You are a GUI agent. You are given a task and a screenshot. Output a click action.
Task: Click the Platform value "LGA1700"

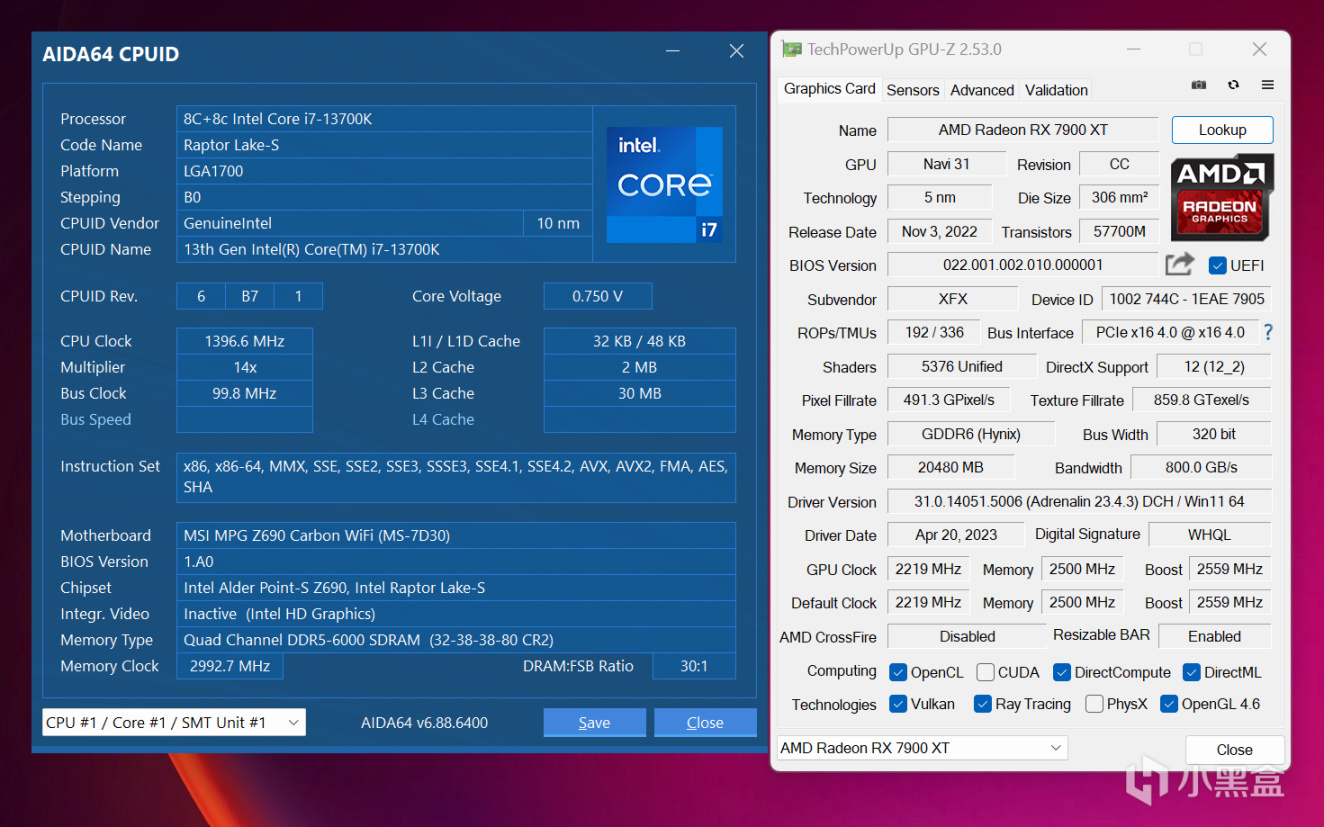[385, 171]
